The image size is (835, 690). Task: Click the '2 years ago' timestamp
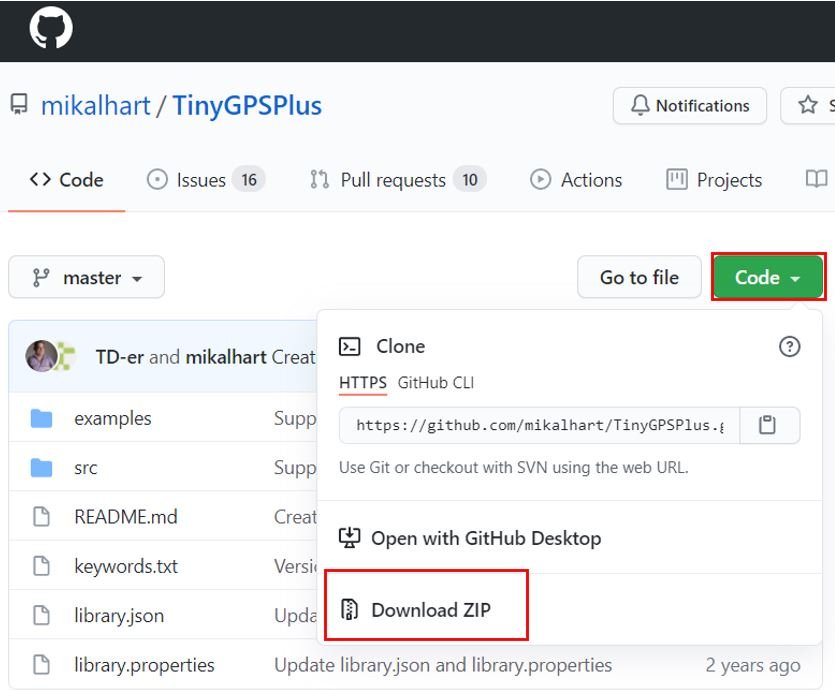[x=753, y=665]
